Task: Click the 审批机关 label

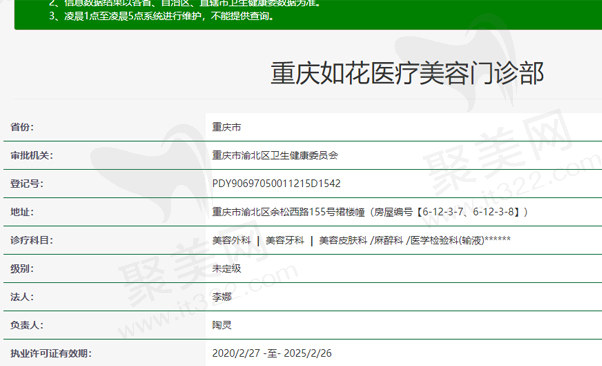Action: (x=31, y=156)
